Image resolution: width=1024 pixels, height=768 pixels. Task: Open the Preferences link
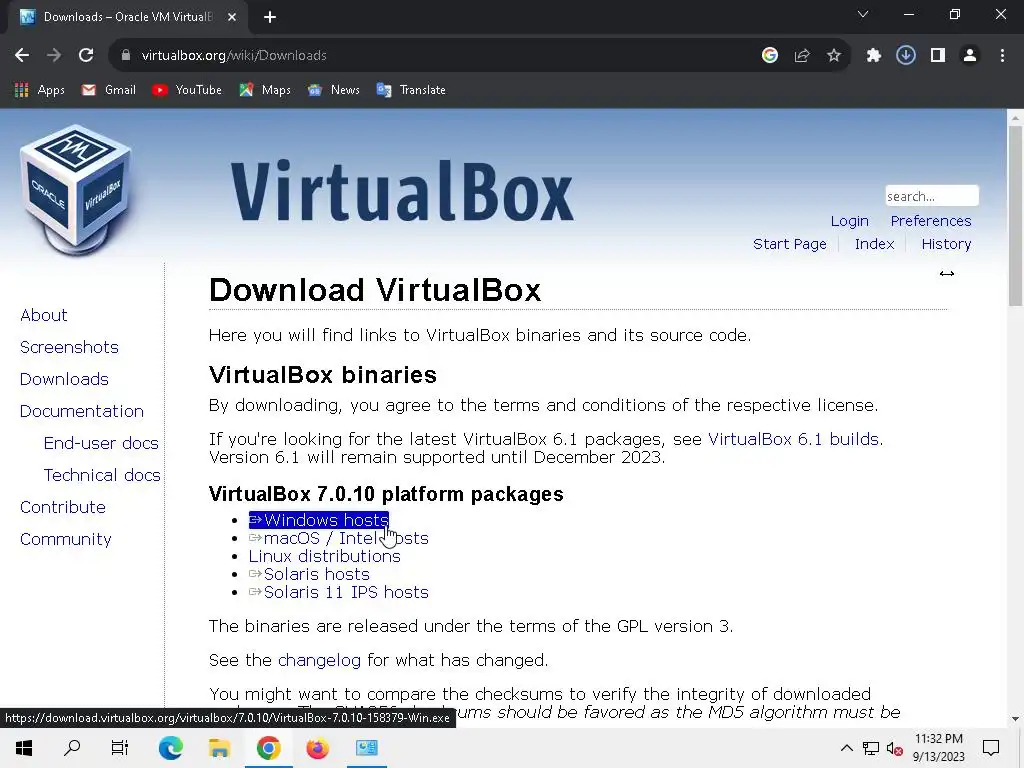(931, 221)
